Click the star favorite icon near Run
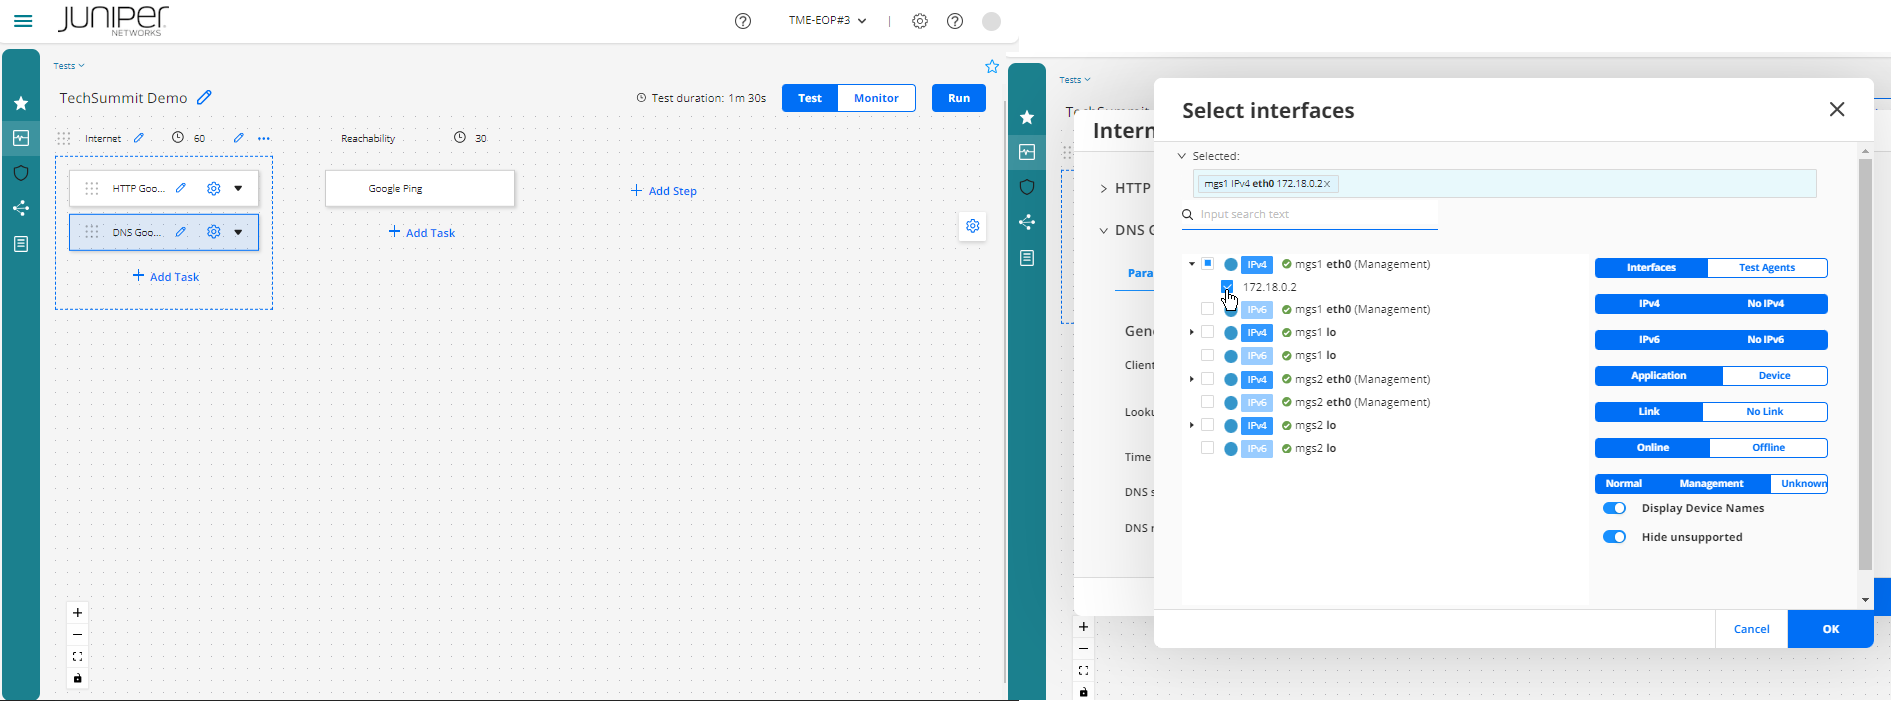 [992, 66]
